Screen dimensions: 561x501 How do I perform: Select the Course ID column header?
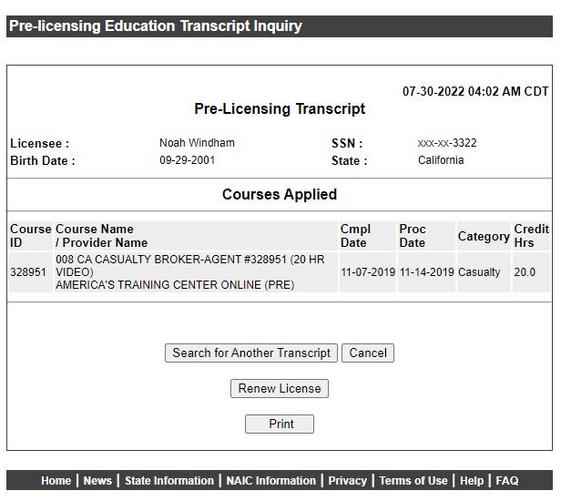coord(31,236)
